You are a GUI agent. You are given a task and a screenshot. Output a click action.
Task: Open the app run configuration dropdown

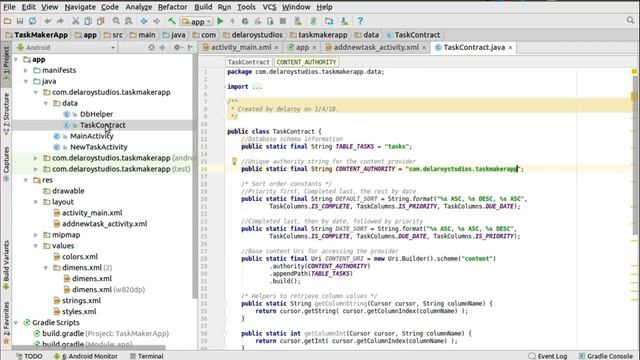[197, 21]
